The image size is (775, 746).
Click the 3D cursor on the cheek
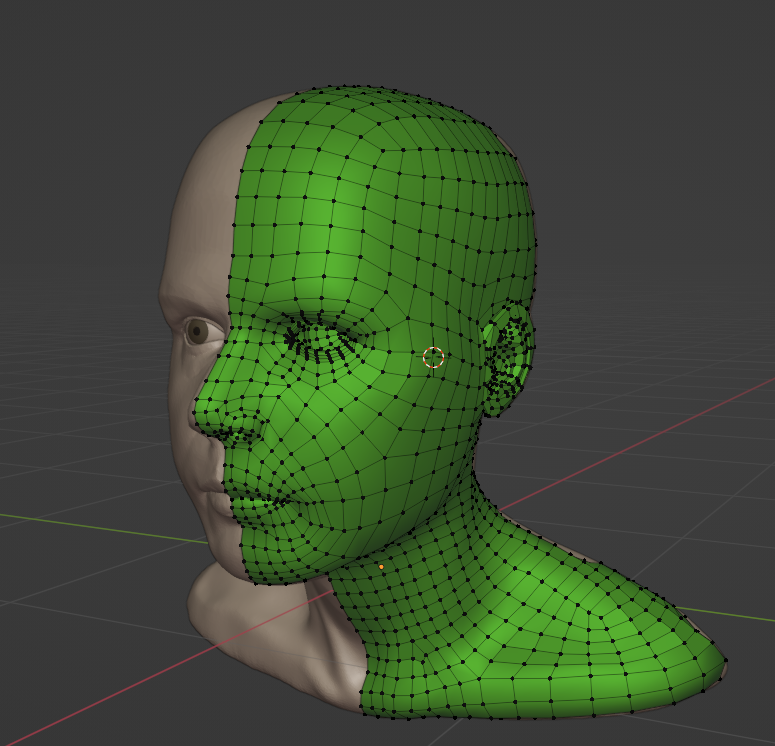[x=433, y=357]
